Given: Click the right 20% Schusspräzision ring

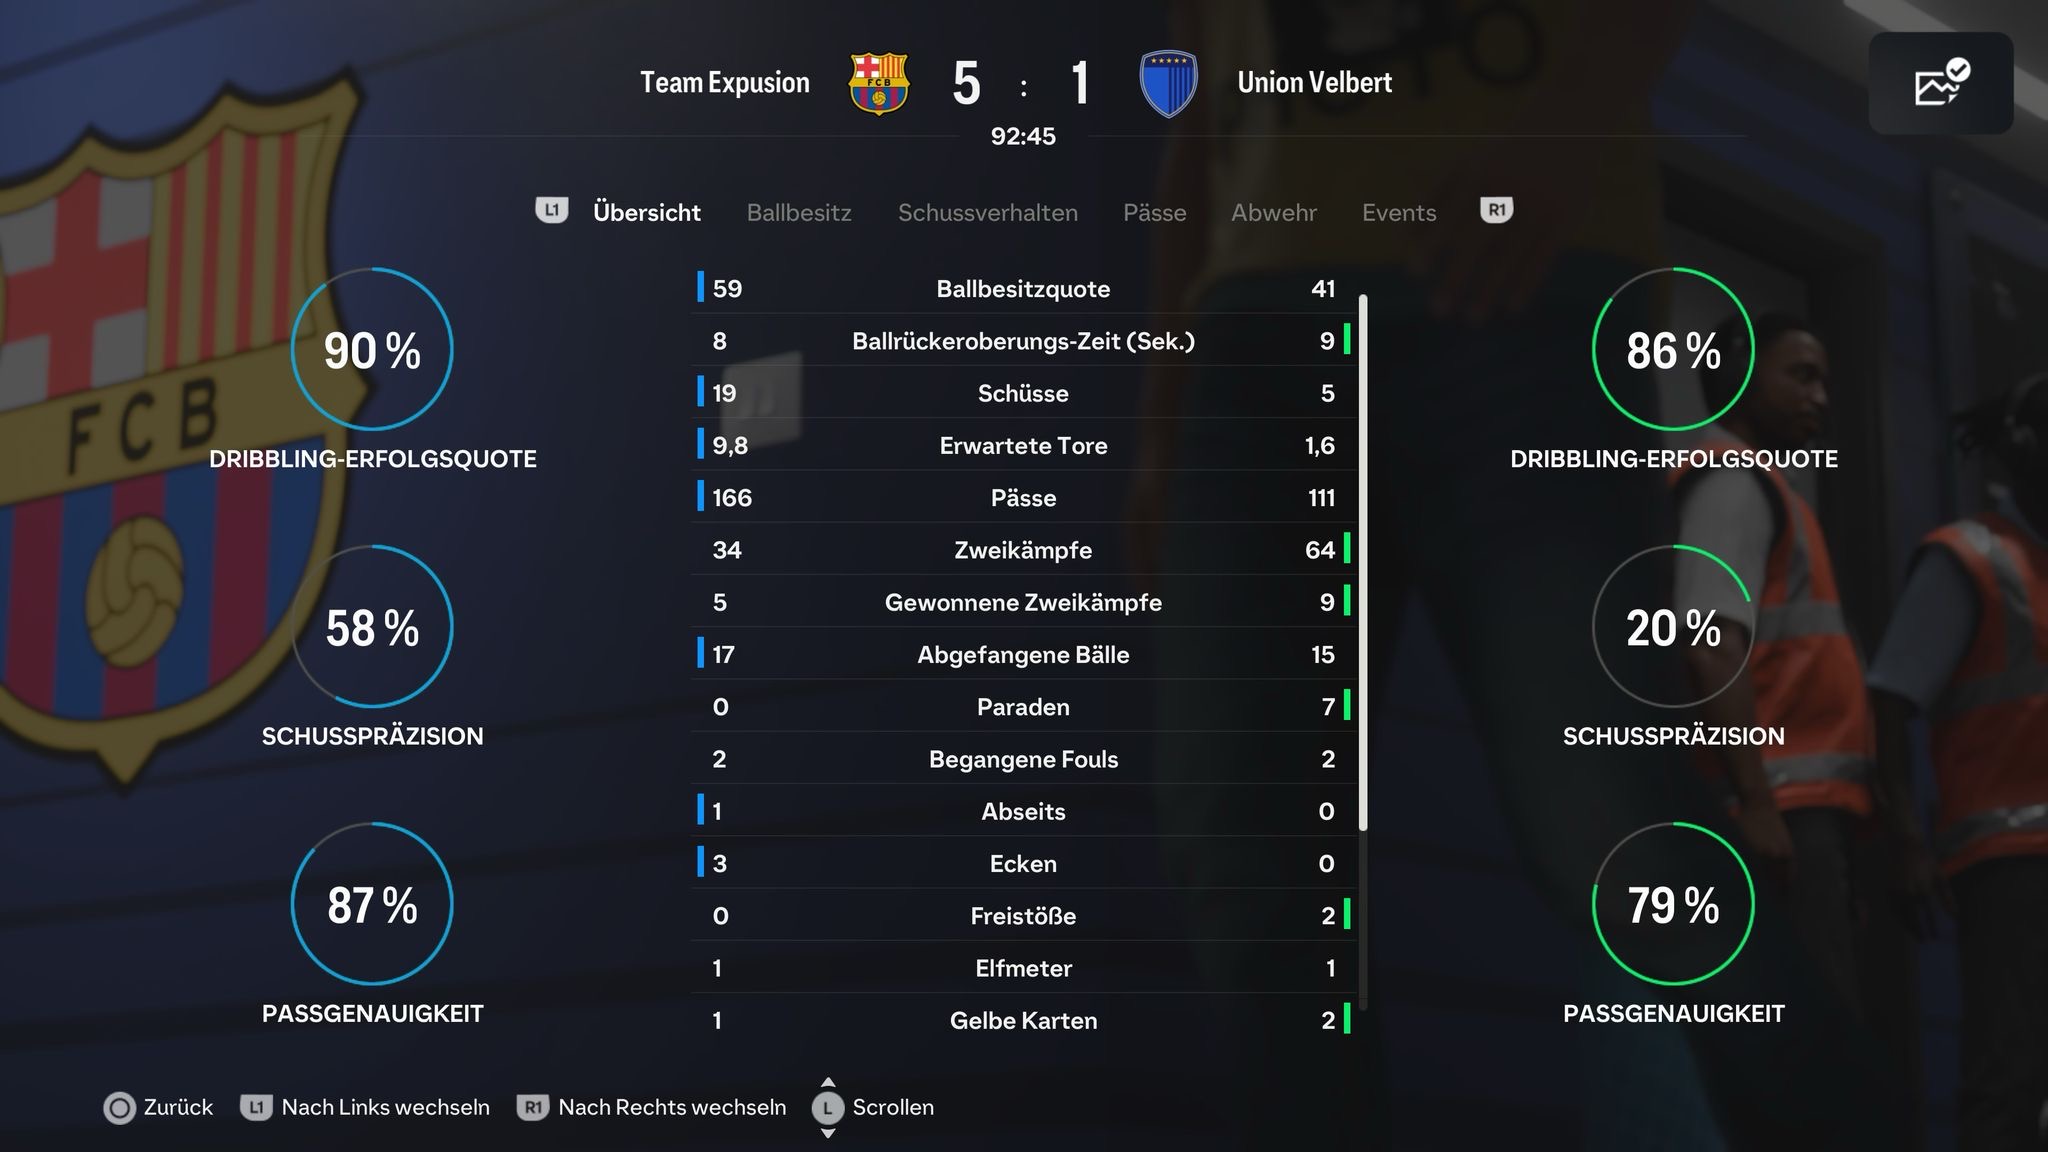Looking at the screenshot, I should 1673,626.
